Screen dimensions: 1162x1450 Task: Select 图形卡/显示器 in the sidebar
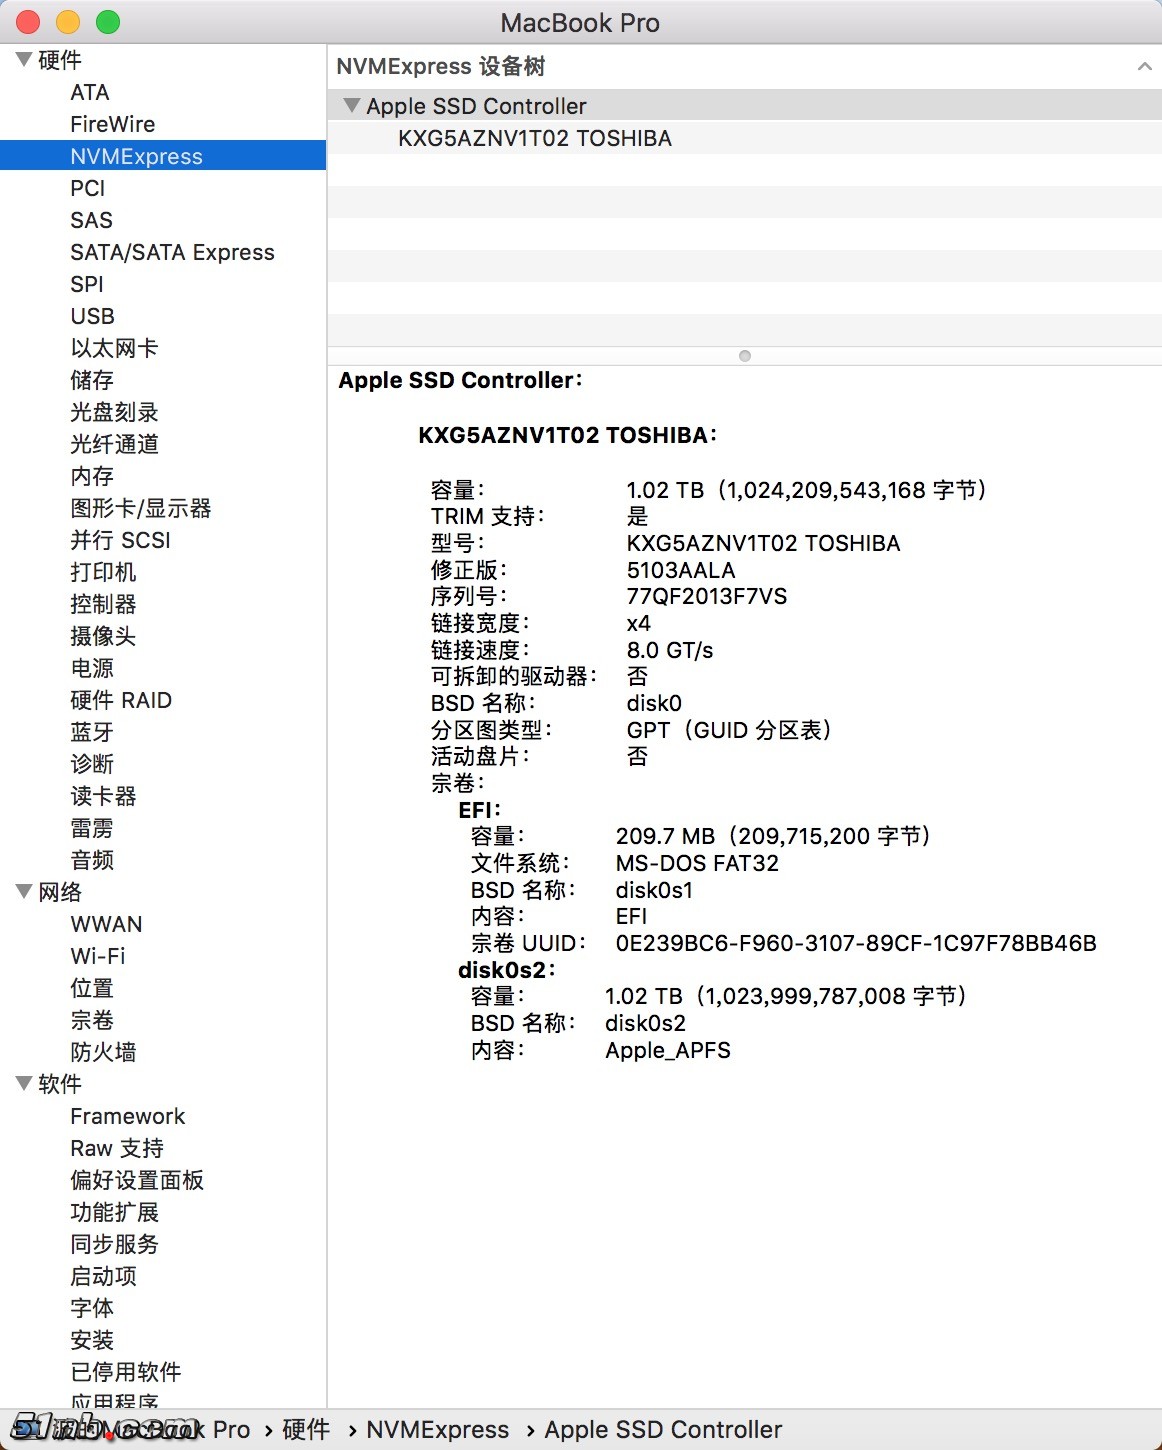coord(140,508)
